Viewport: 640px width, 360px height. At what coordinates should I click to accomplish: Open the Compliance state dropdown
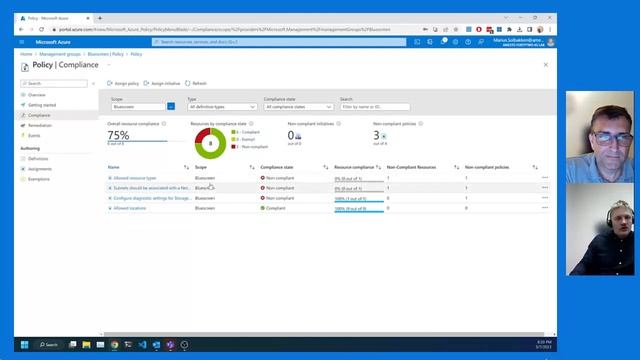click(298, 107)
